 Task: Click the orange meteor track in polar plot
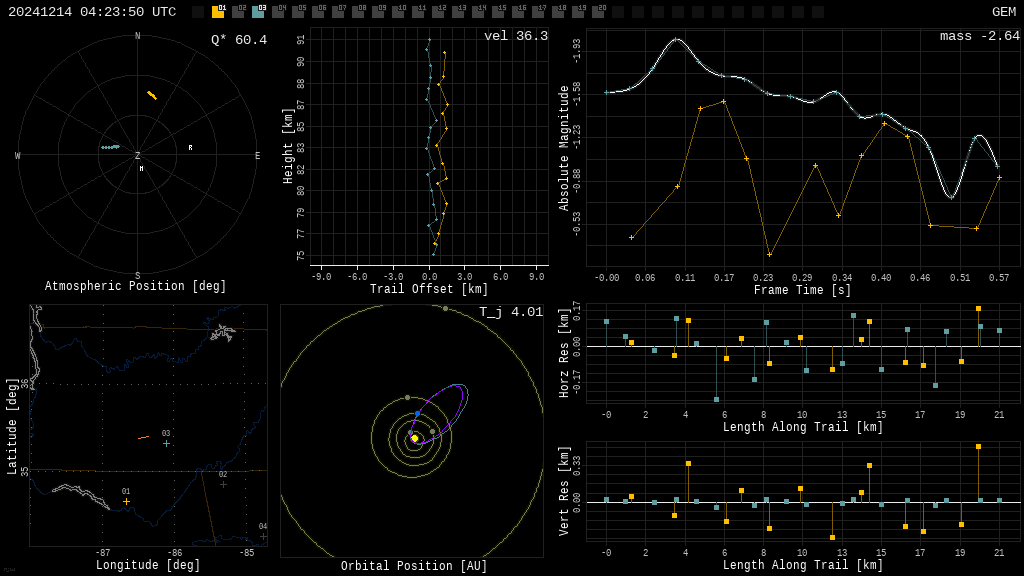point(152,95)
